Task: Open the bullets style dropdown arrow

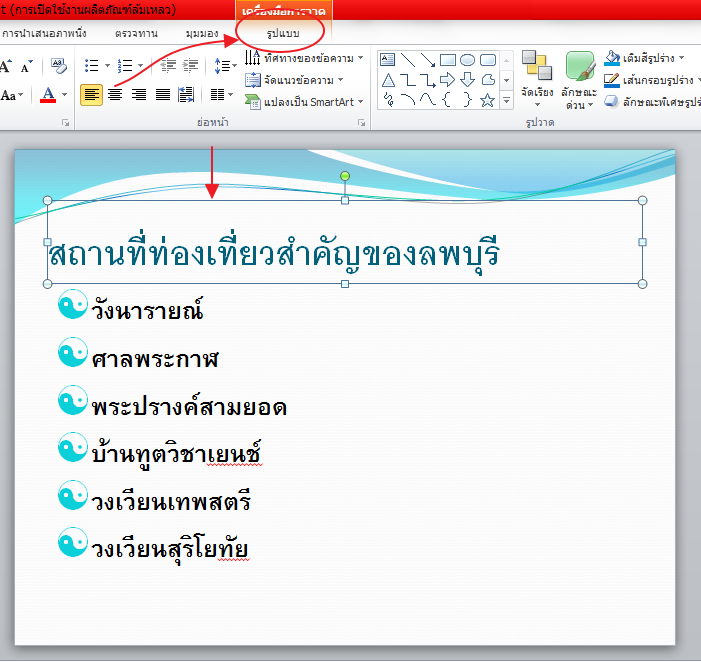Action: point(107,66)
